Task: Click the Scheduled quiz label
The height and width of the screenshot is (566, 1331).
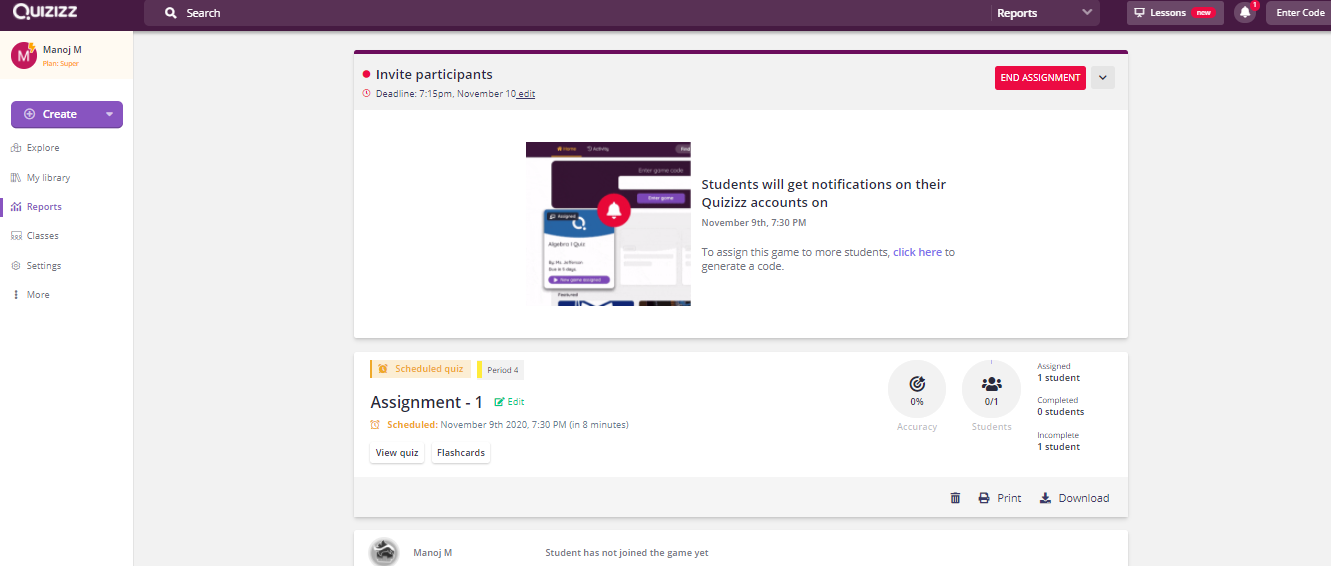Action: point(420,369)
